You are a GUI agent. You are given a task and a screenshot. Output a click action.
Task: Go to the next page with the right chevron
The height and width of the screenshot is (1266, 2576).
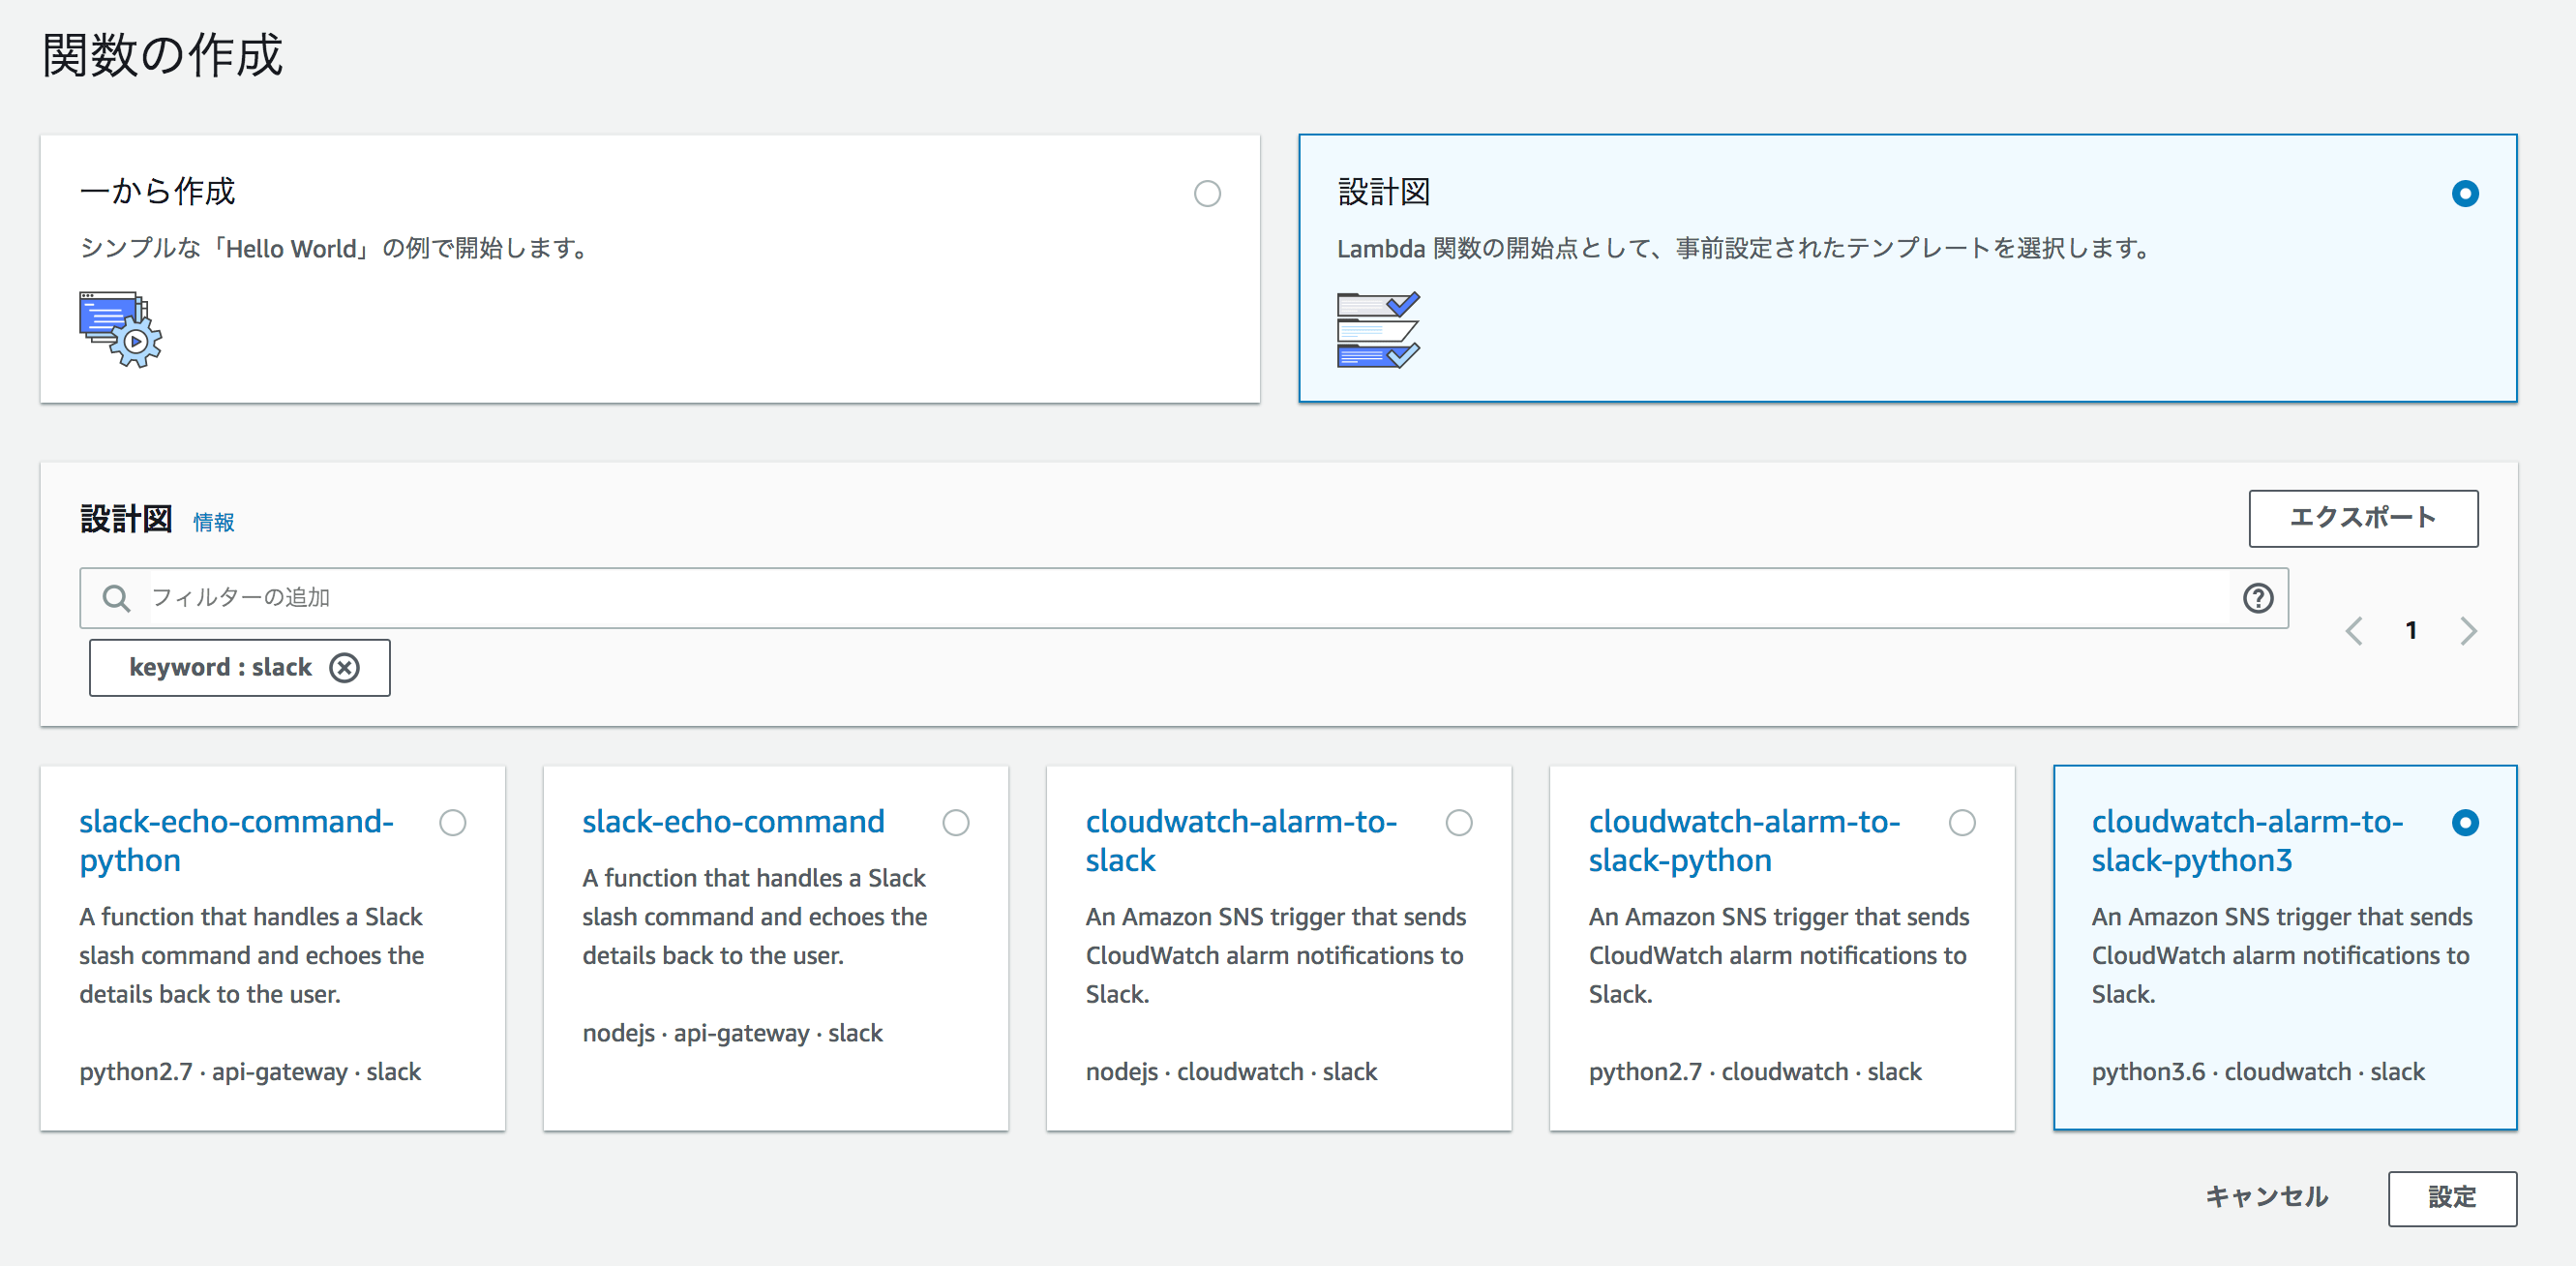click(2469, 631)
